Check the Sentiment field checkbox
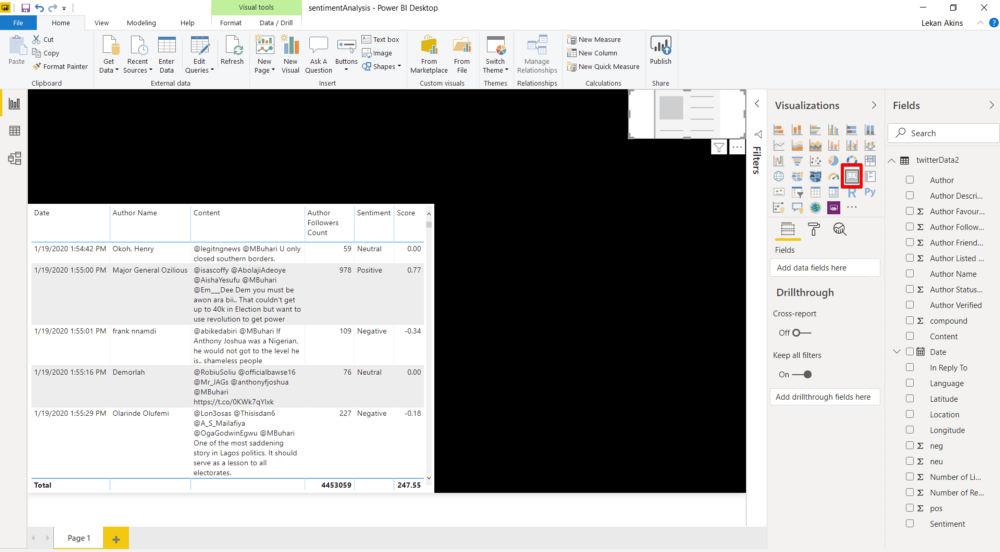The width and height of the screenshot is (1000, 552). tap(910, 523)
